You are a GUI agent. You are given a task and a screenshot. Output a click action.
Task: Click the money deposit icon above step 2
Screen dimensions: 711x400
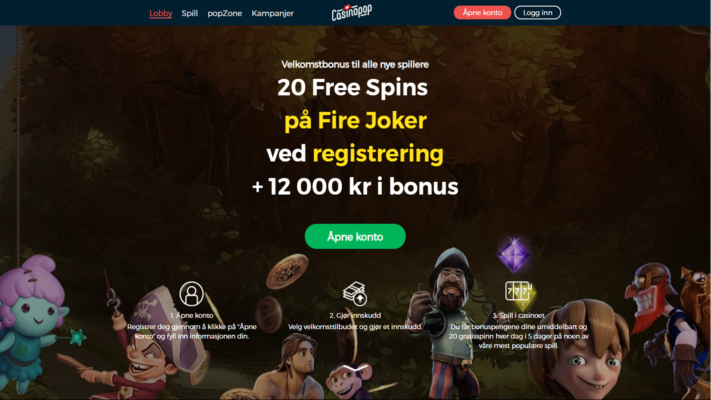[x=355, y=293]
